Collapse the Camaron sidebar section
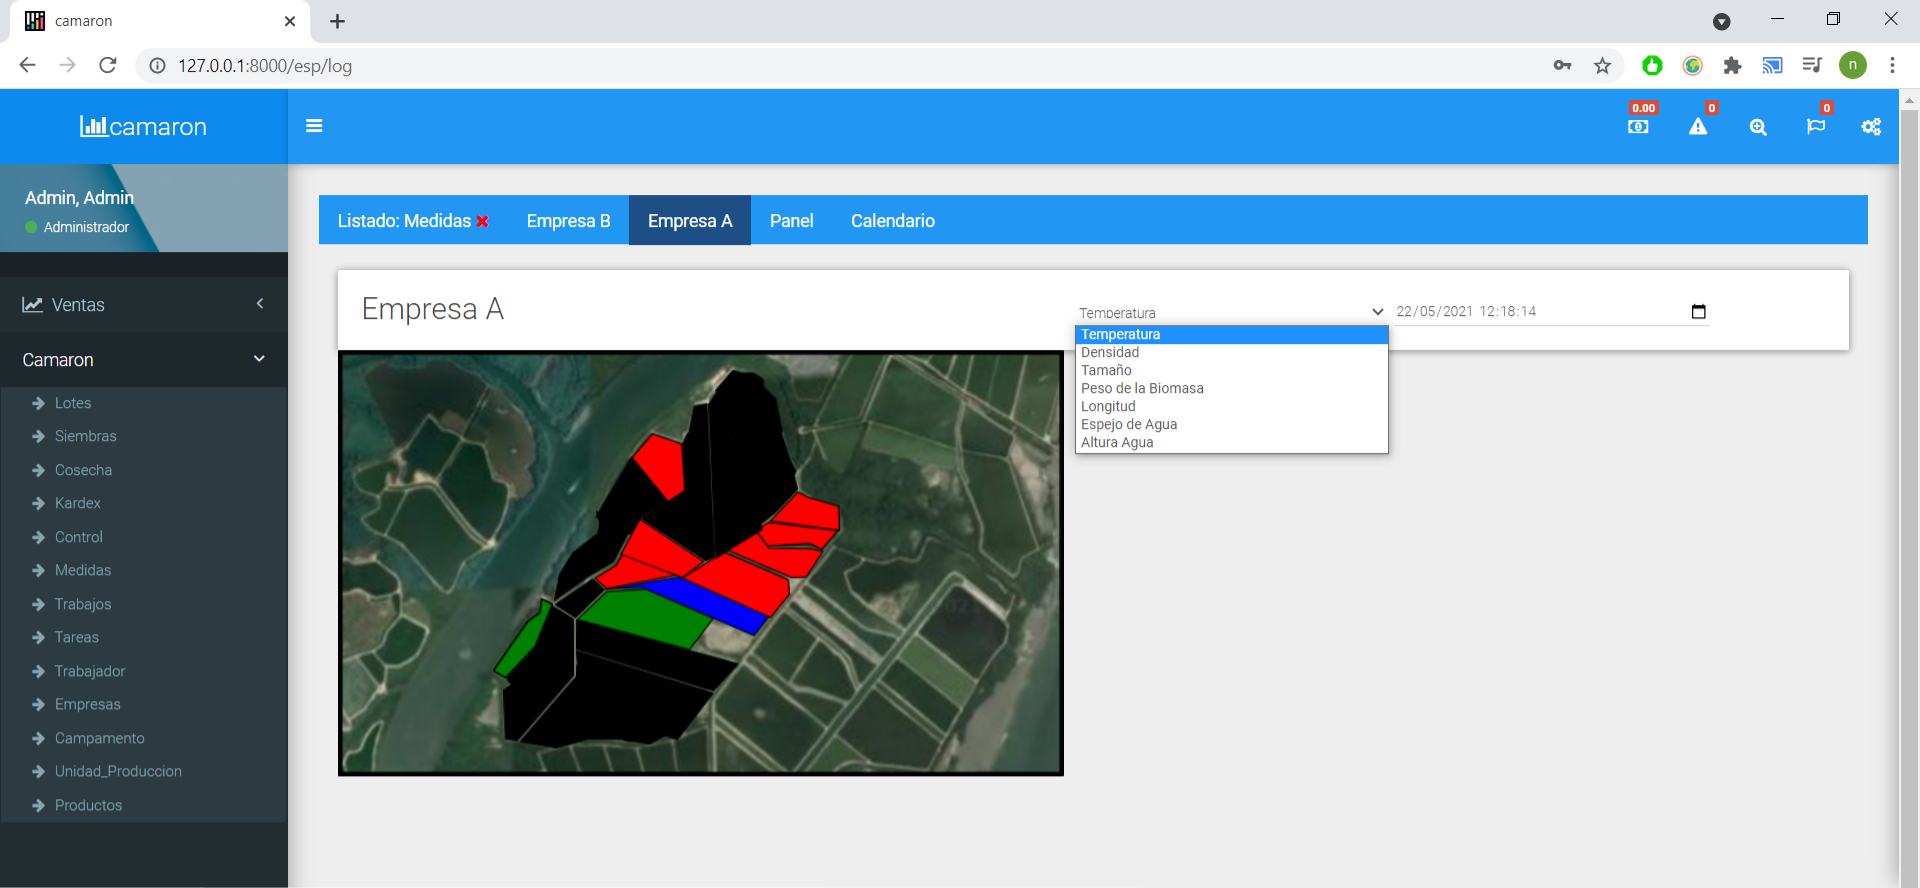 click(144, 360)
